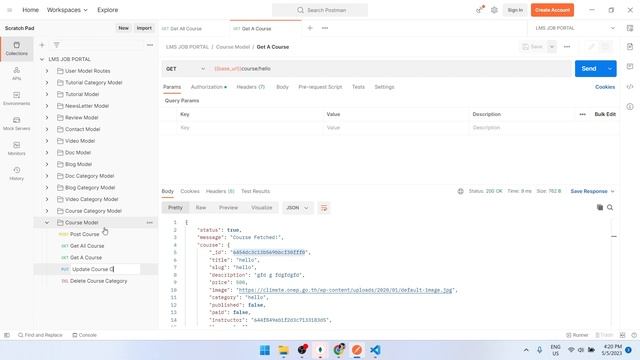Open HTTP method GET dropdown
Image resolution: width=640 pixels, height=360 pixels.
185,69
